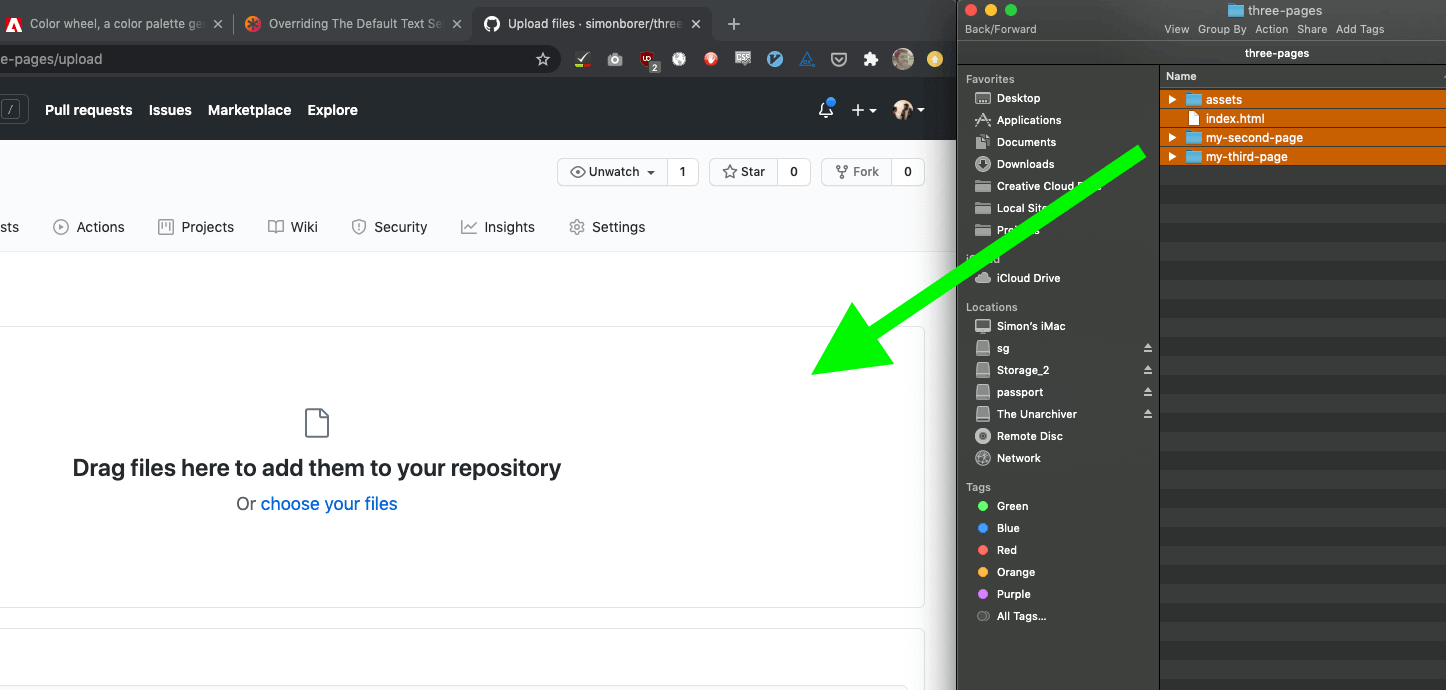
Task: Eject the Storage_2 drive in Finder
Action: [x=1148, y=370]
